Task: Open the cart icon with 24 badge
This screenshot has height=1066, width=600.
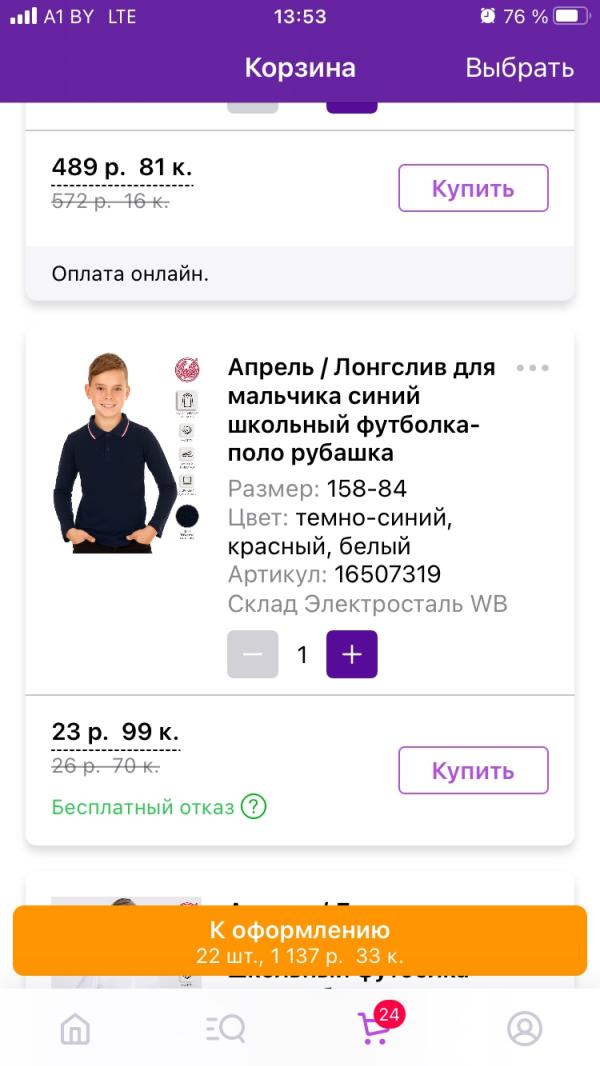Action: [374, 1027]
